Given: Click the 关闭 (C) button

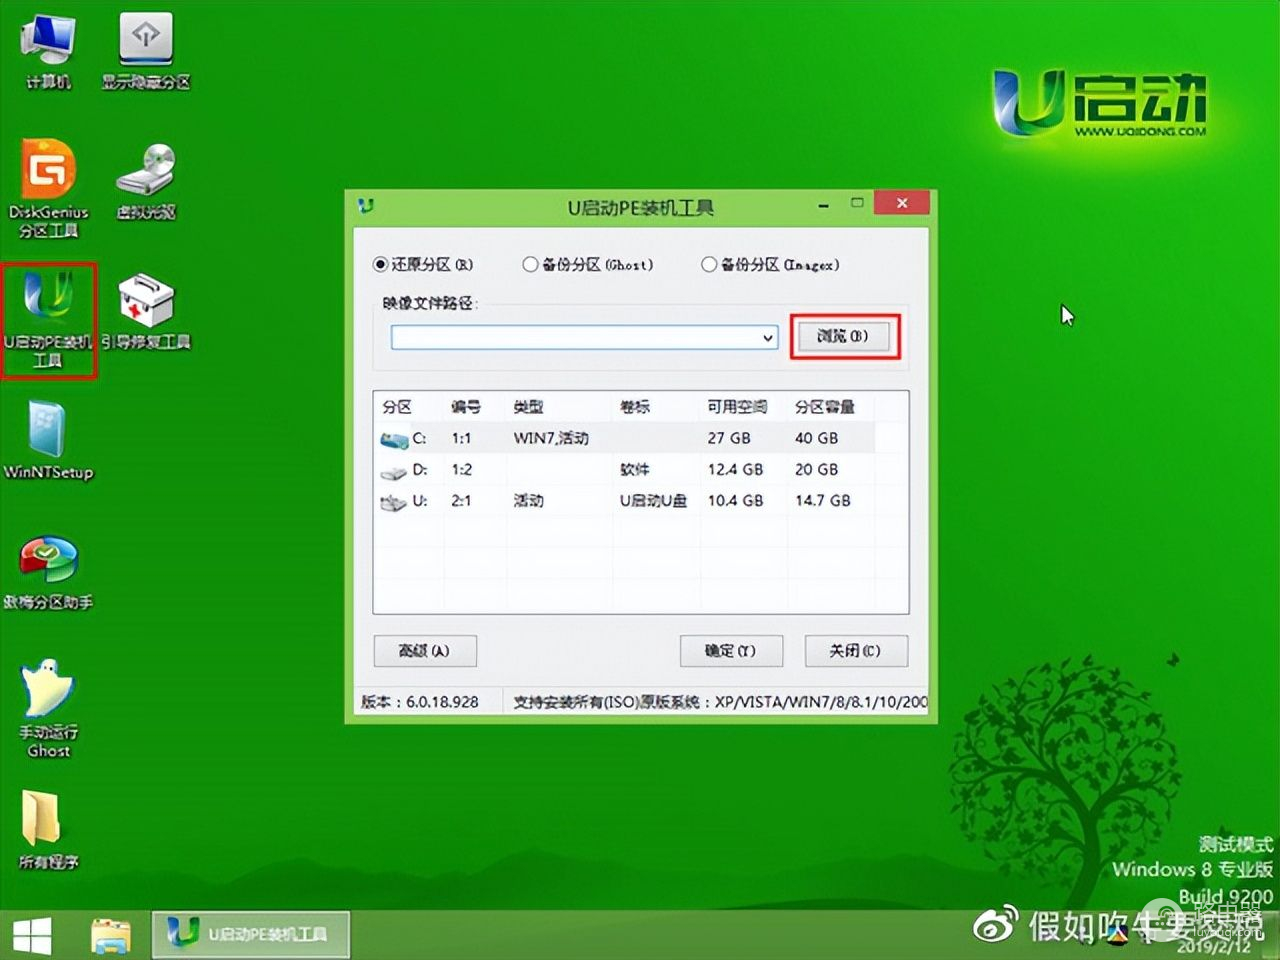Looking at the screenshot, I should point(856,651).
